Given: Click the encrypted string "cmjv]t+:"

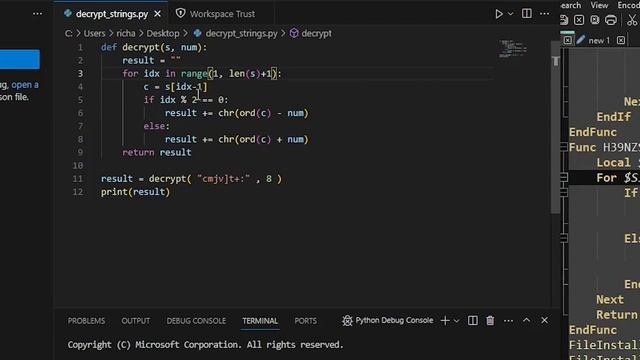Looking at the screenshot, I should 223,179.
